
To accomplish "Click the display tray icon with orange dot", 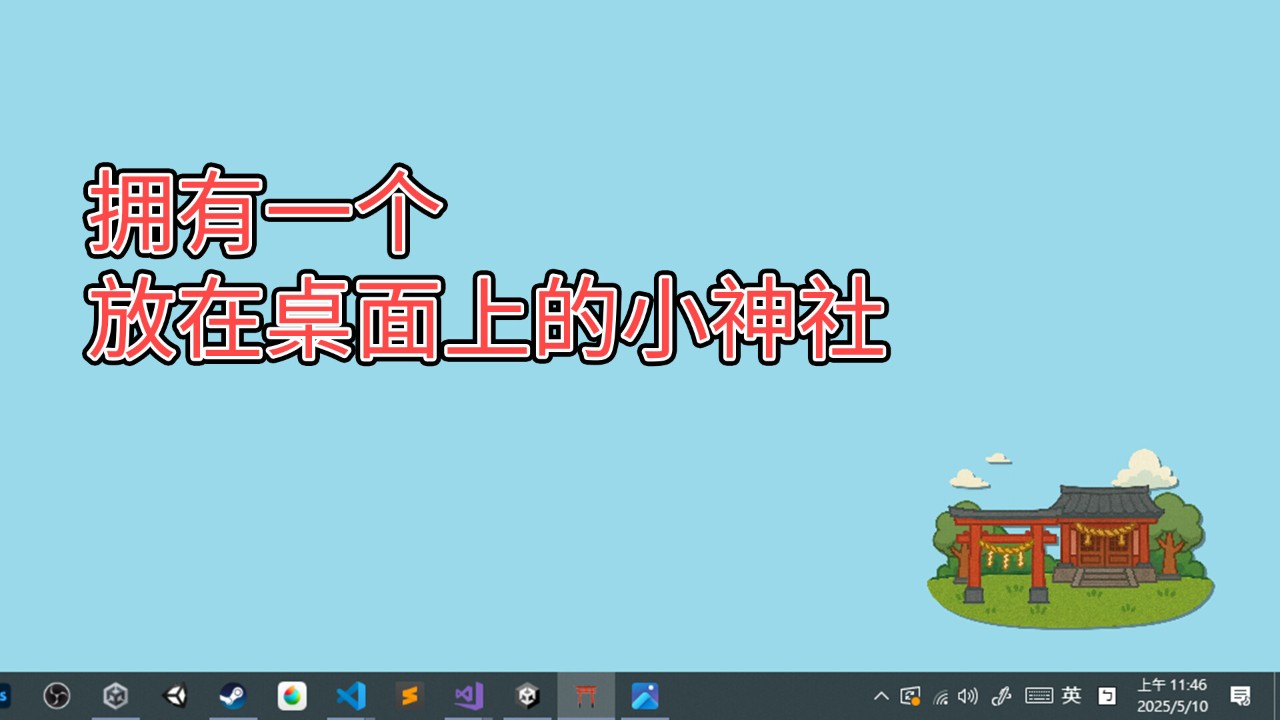I will click(910, 696).
